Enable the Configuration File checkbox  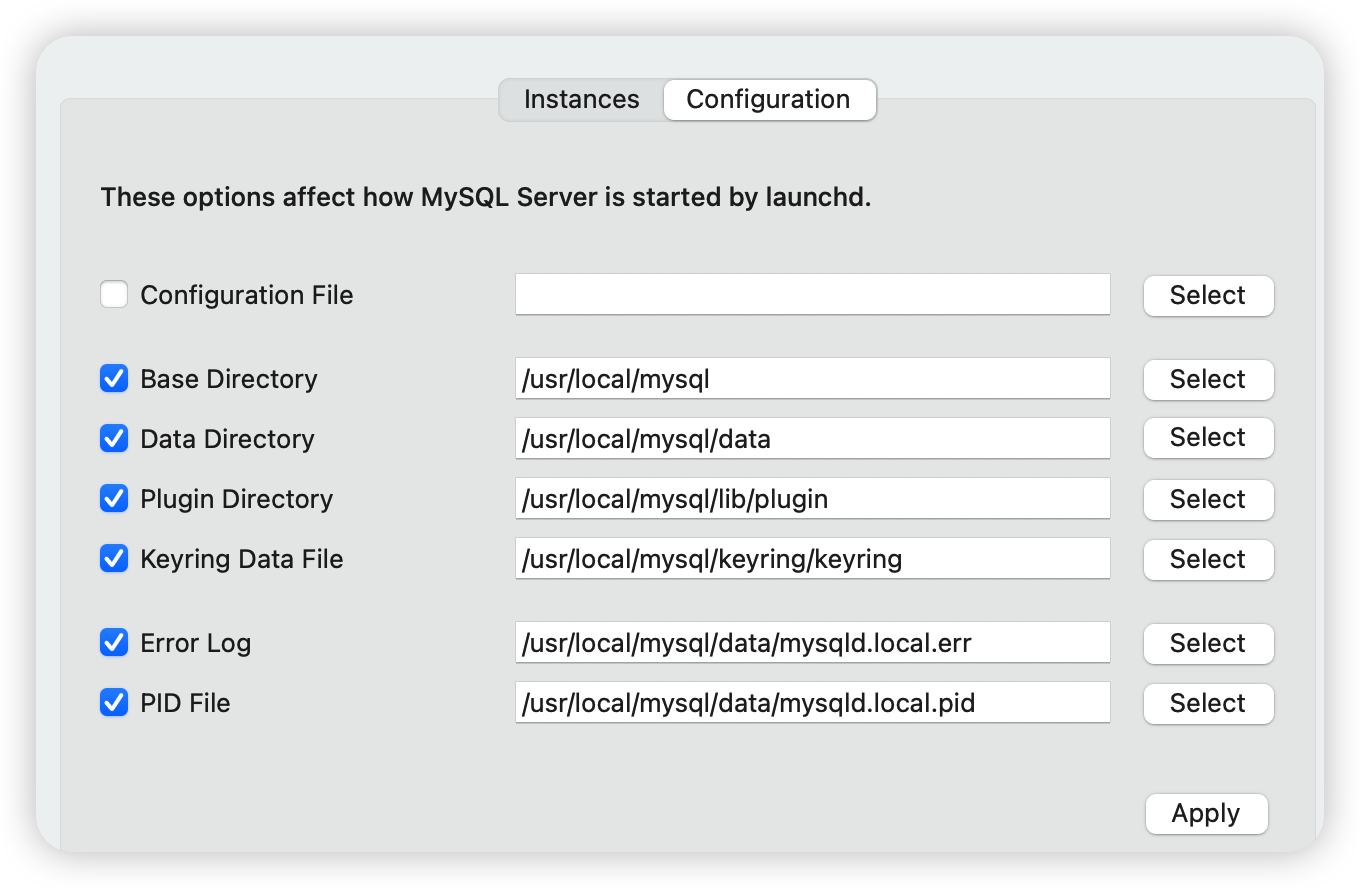click(x=114, y=295)
